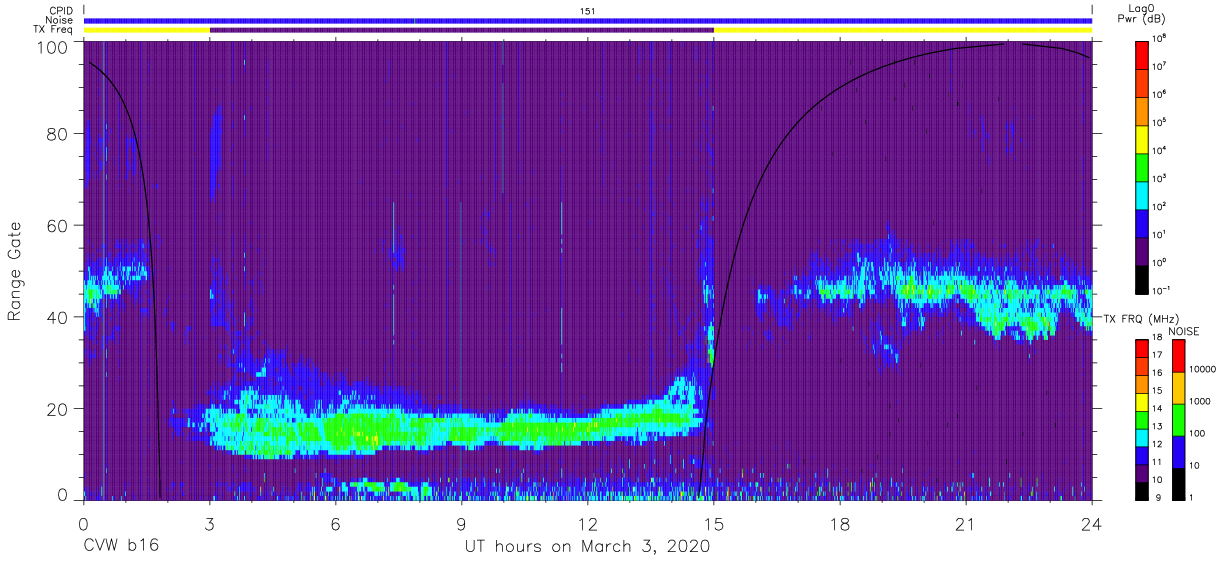Click the CVW b16 radar beam label
This screenshot has width=1228, height=567.
pos(120,546)
